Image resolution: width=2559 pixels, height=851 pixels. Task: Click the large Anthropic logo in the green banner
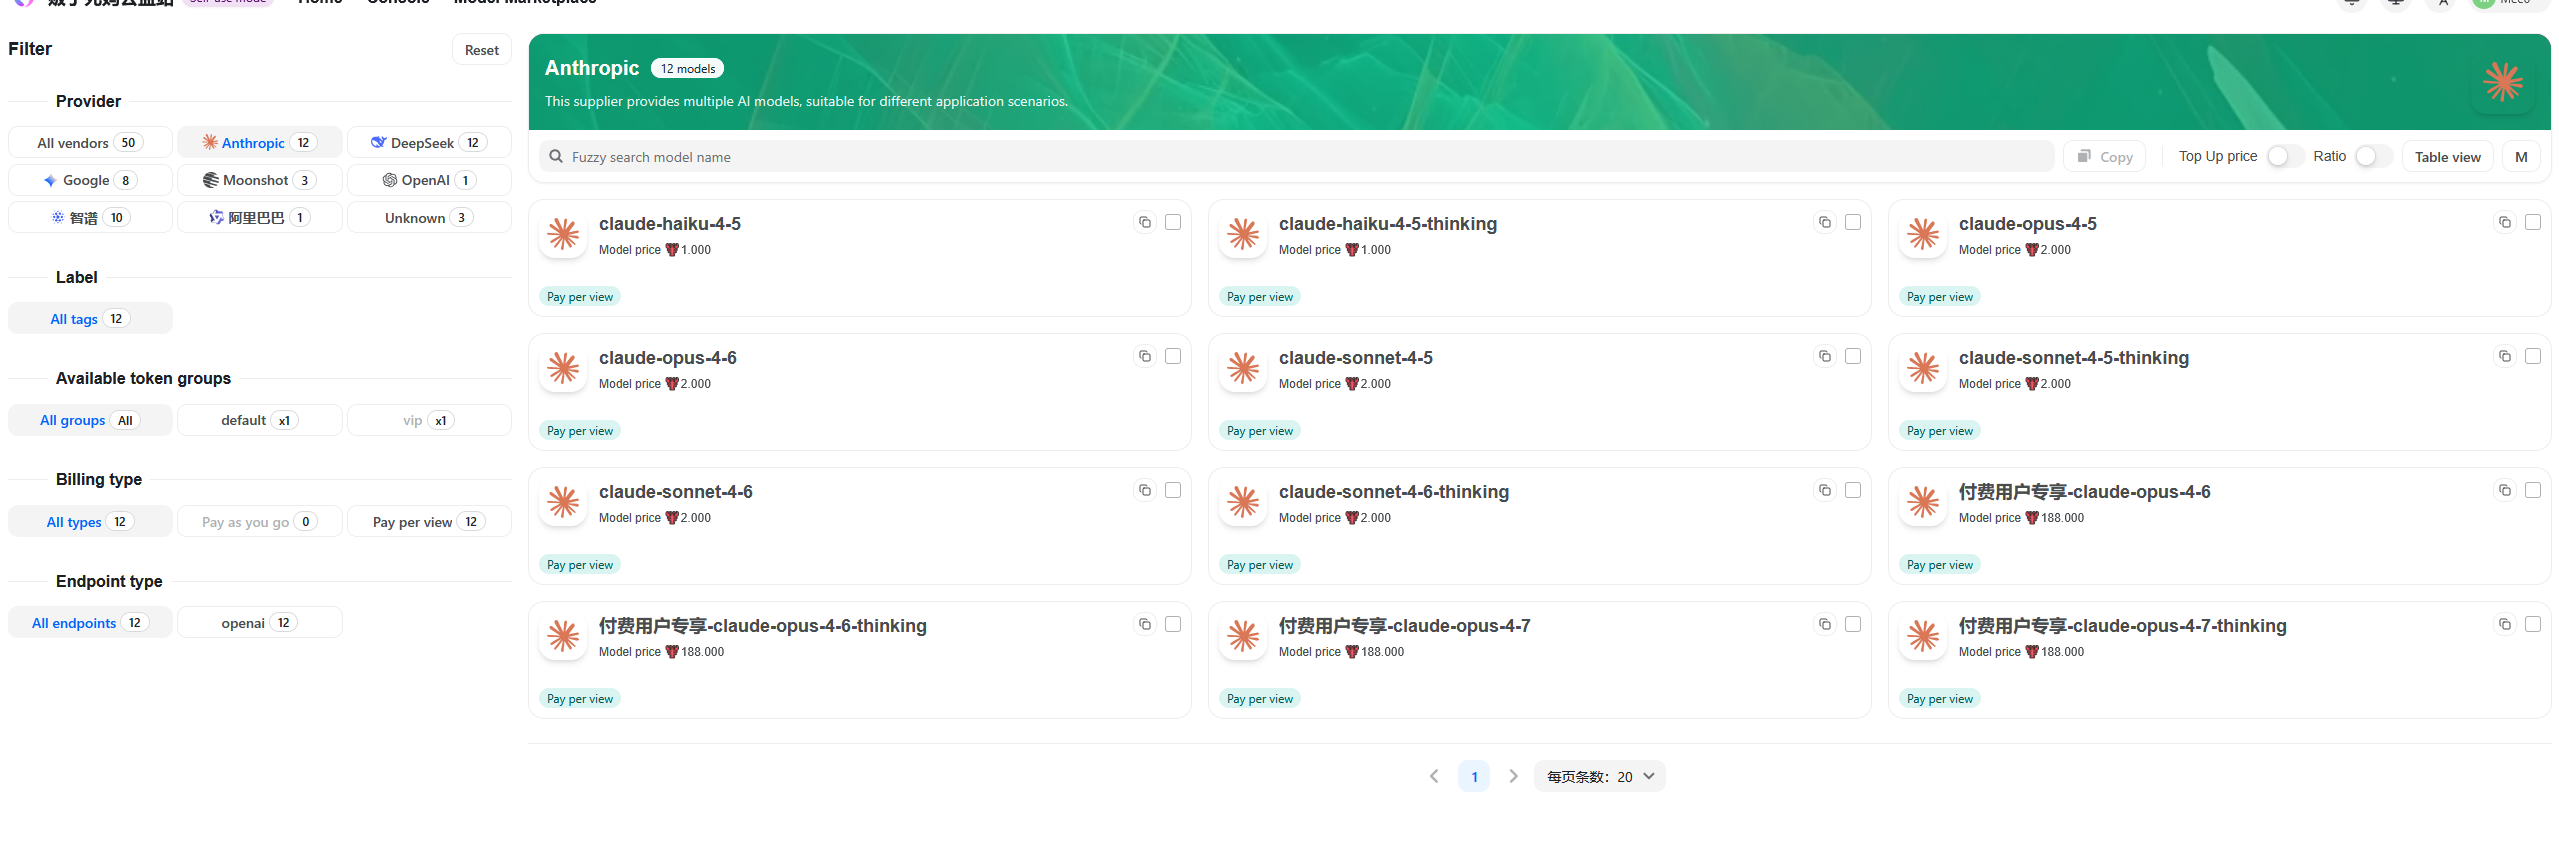pos(2503,82)
